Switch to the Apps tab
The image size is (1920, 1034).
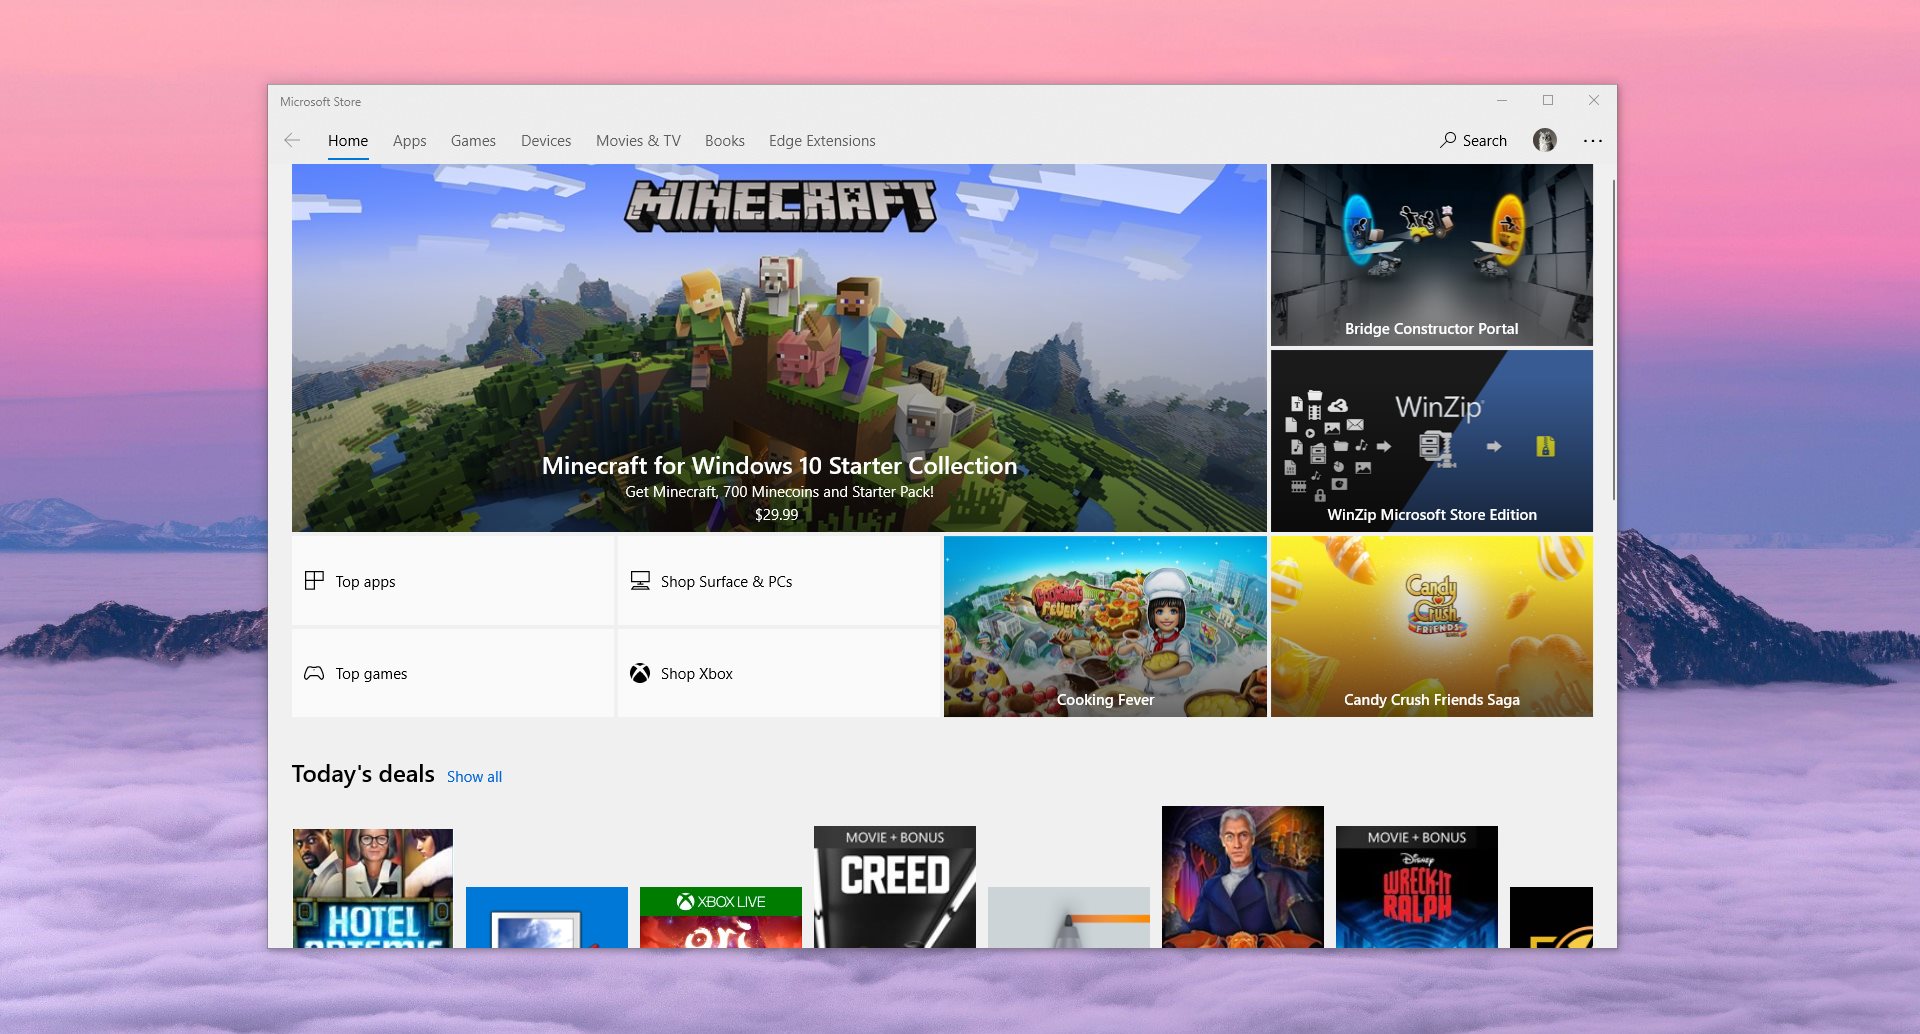tap(410, 141)
